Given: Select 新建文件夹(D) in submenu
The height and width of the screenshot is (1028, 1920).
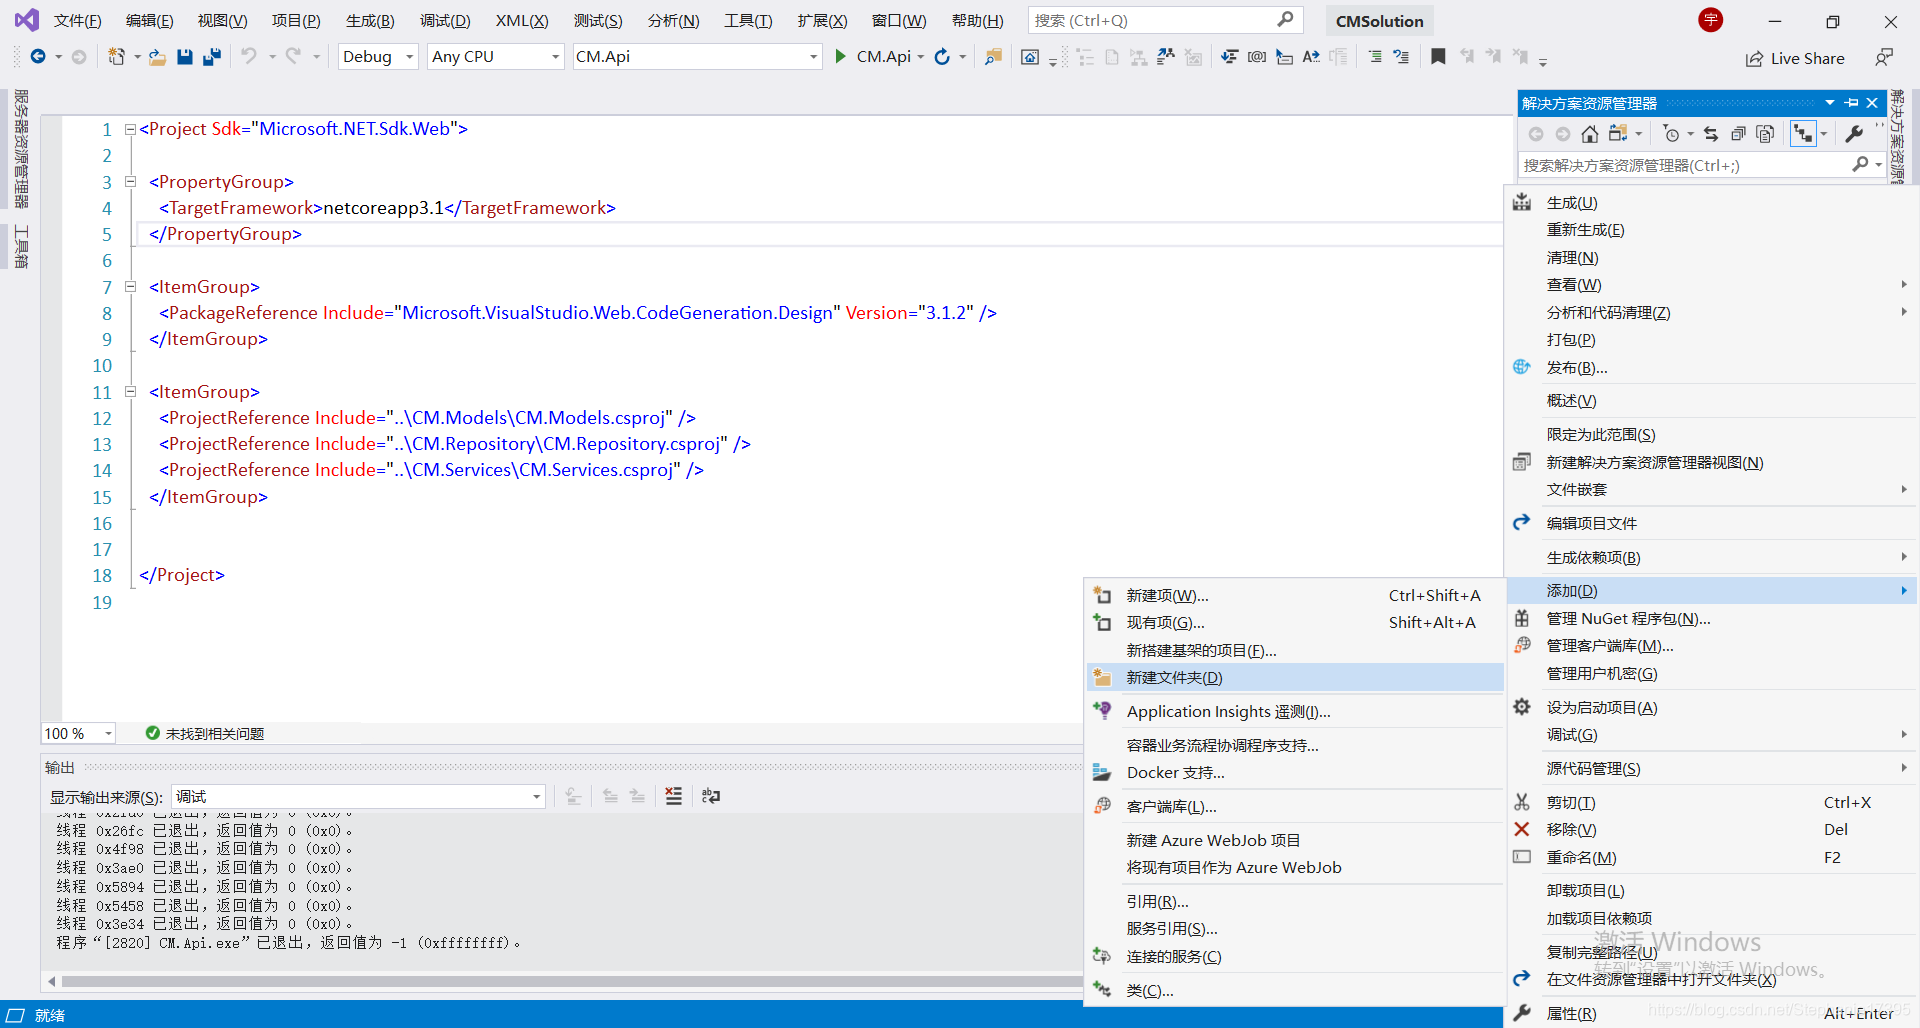Looking at the screenshot, I should tap(1295, 678).
